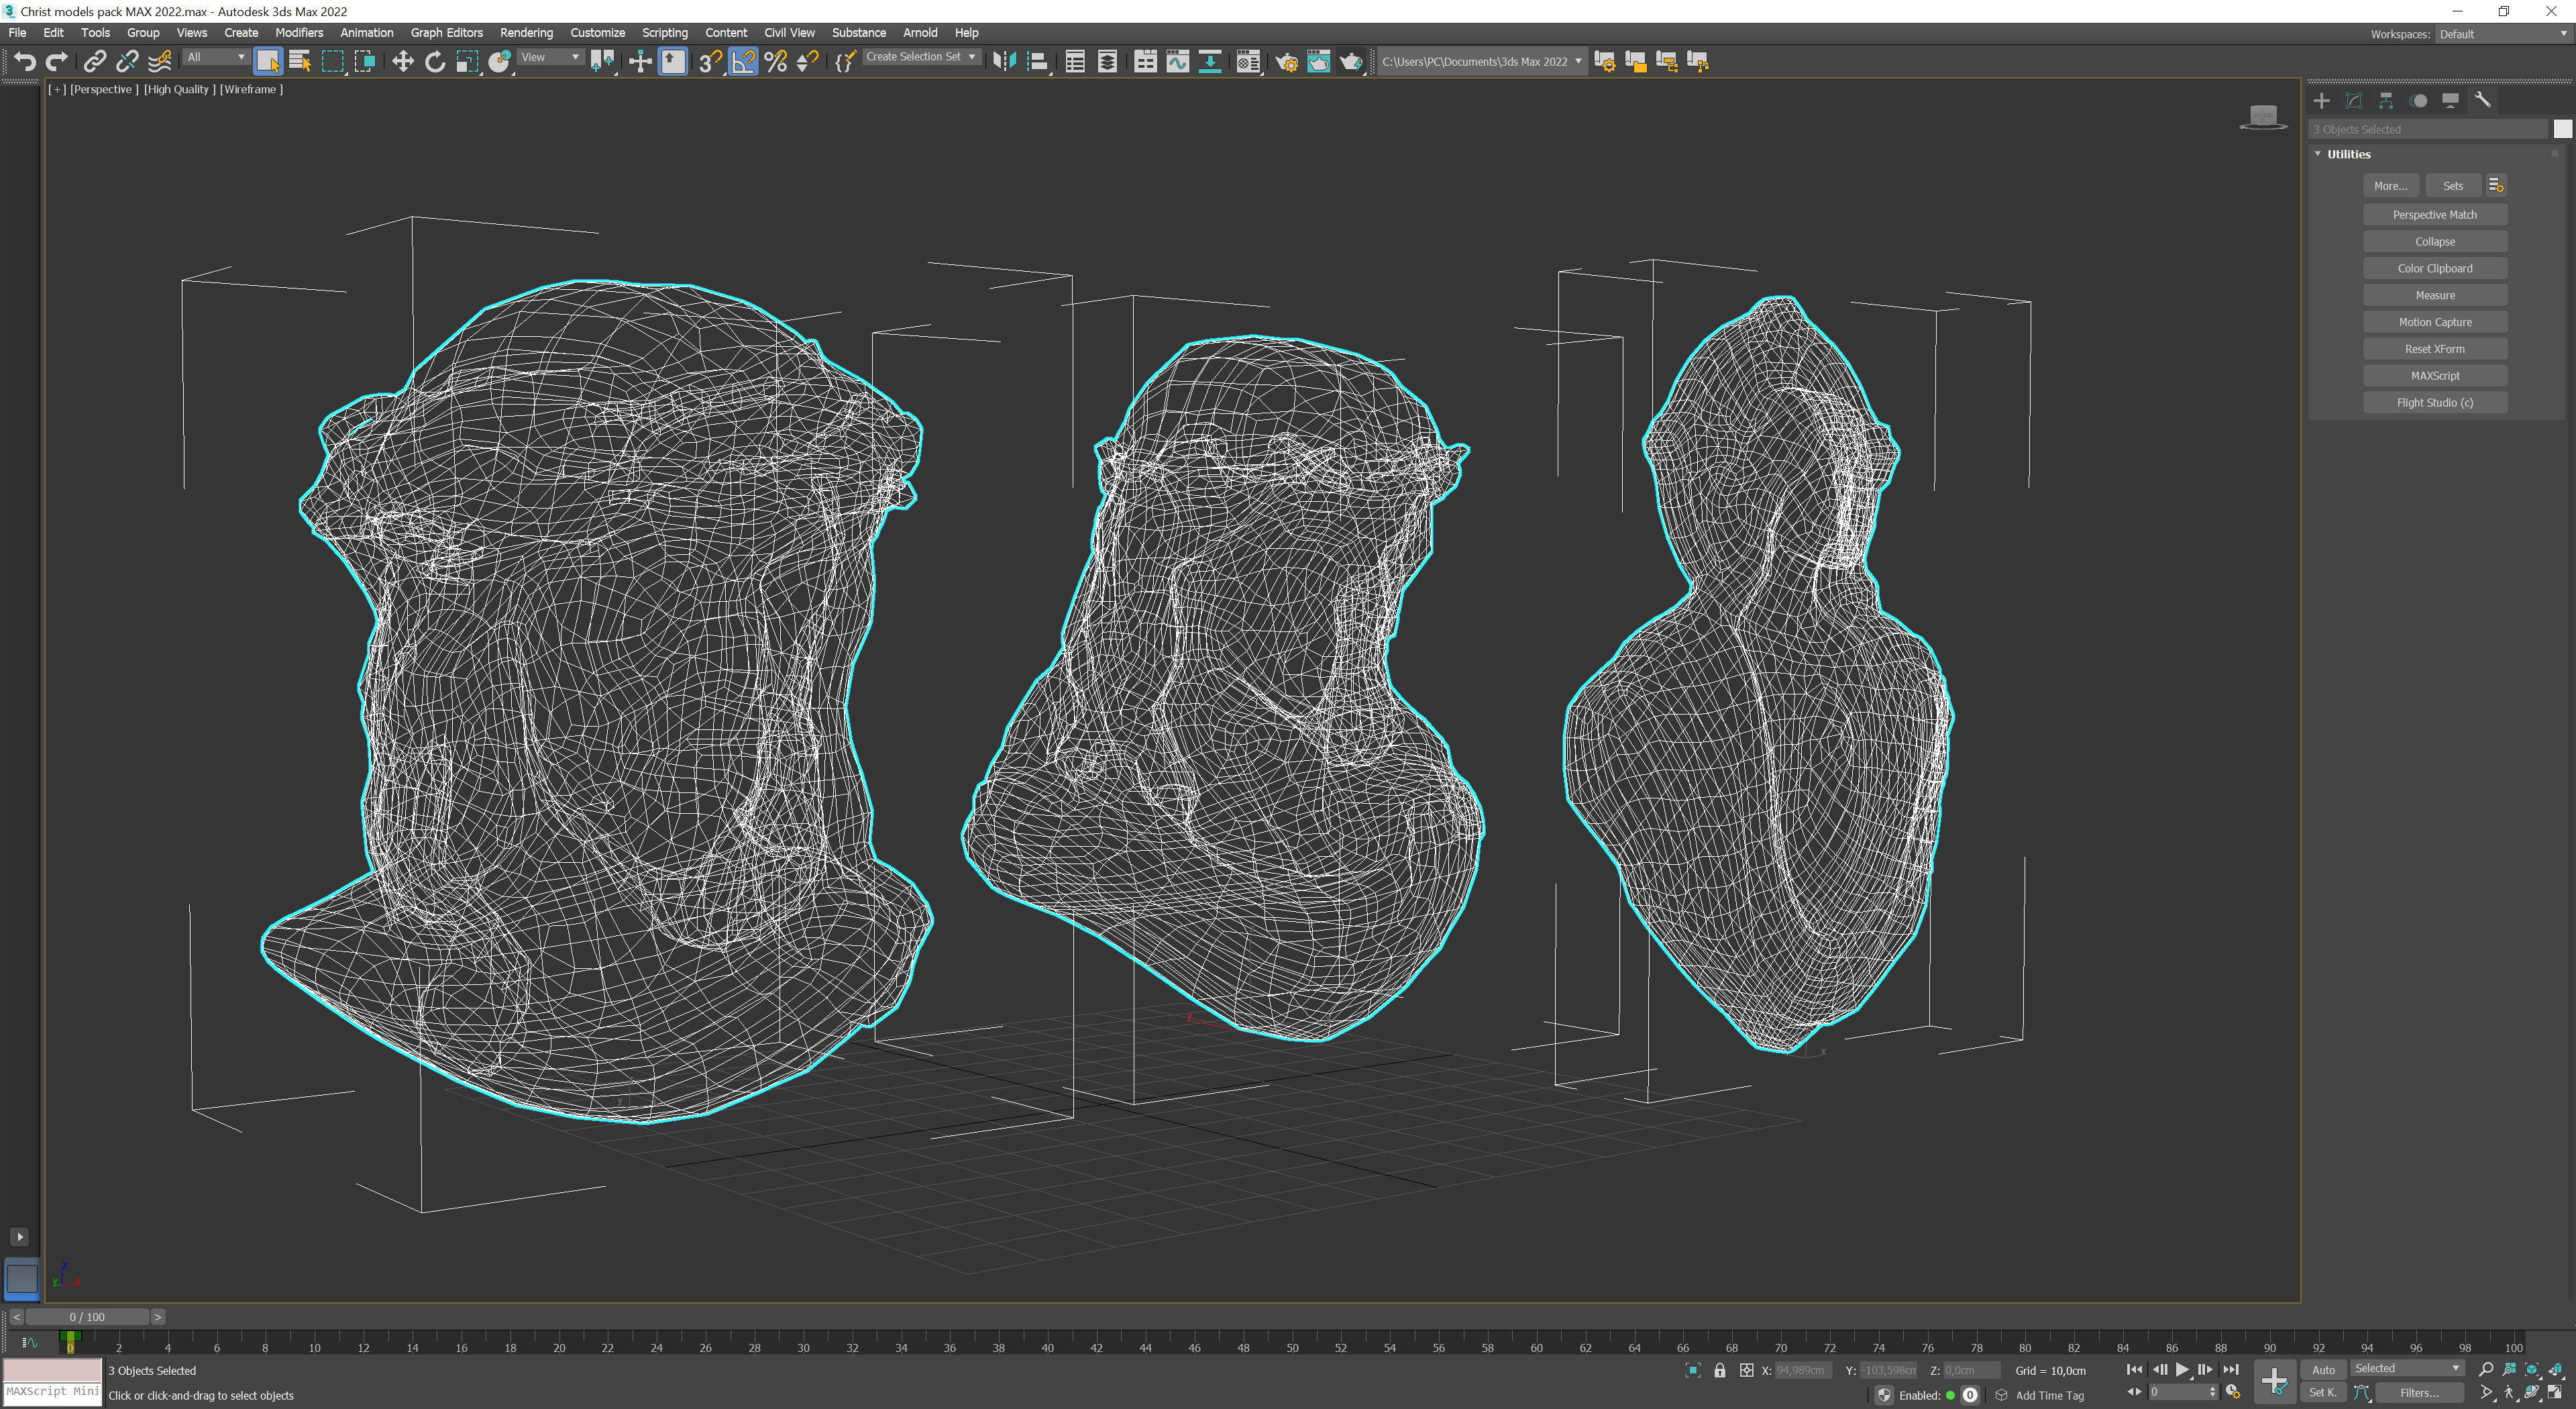Toggle Auto key mode
This screenshot has width=2576, height=1409.
pos(2323,1370)
